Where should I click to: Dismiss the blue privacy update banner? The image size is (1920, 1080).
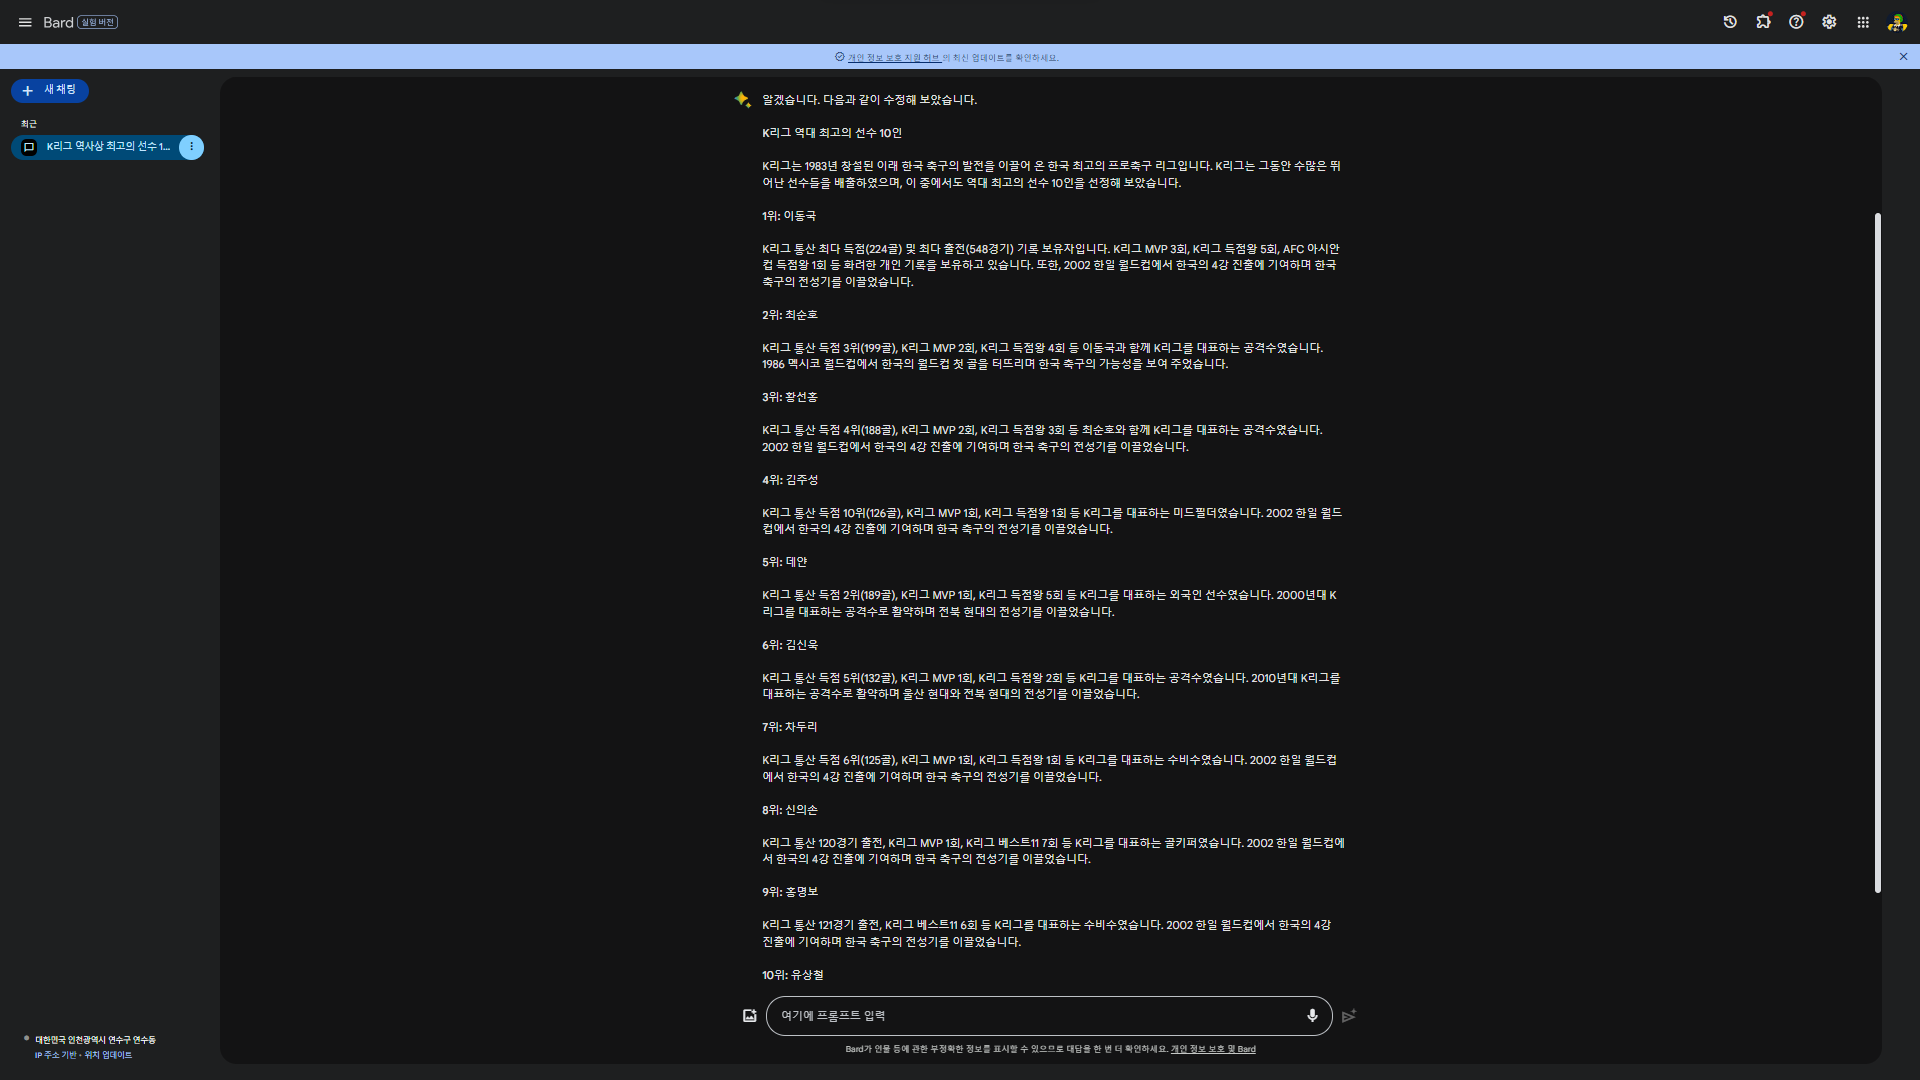tap(1903, 57)
